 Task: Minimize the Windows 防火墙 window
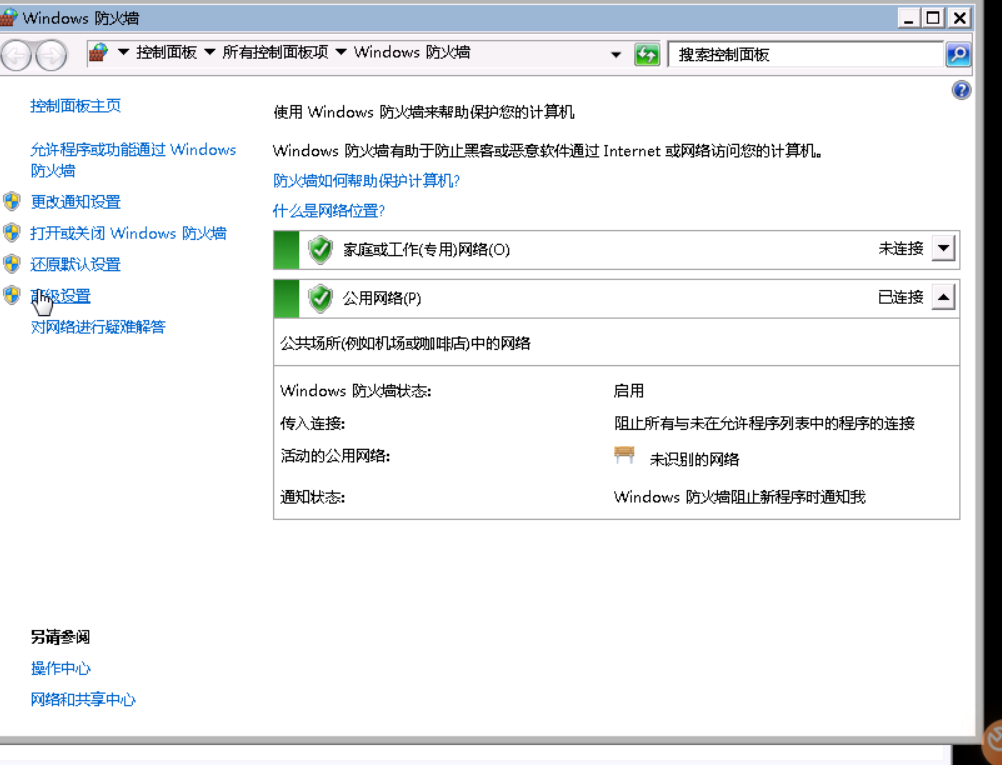coord(909,18)
